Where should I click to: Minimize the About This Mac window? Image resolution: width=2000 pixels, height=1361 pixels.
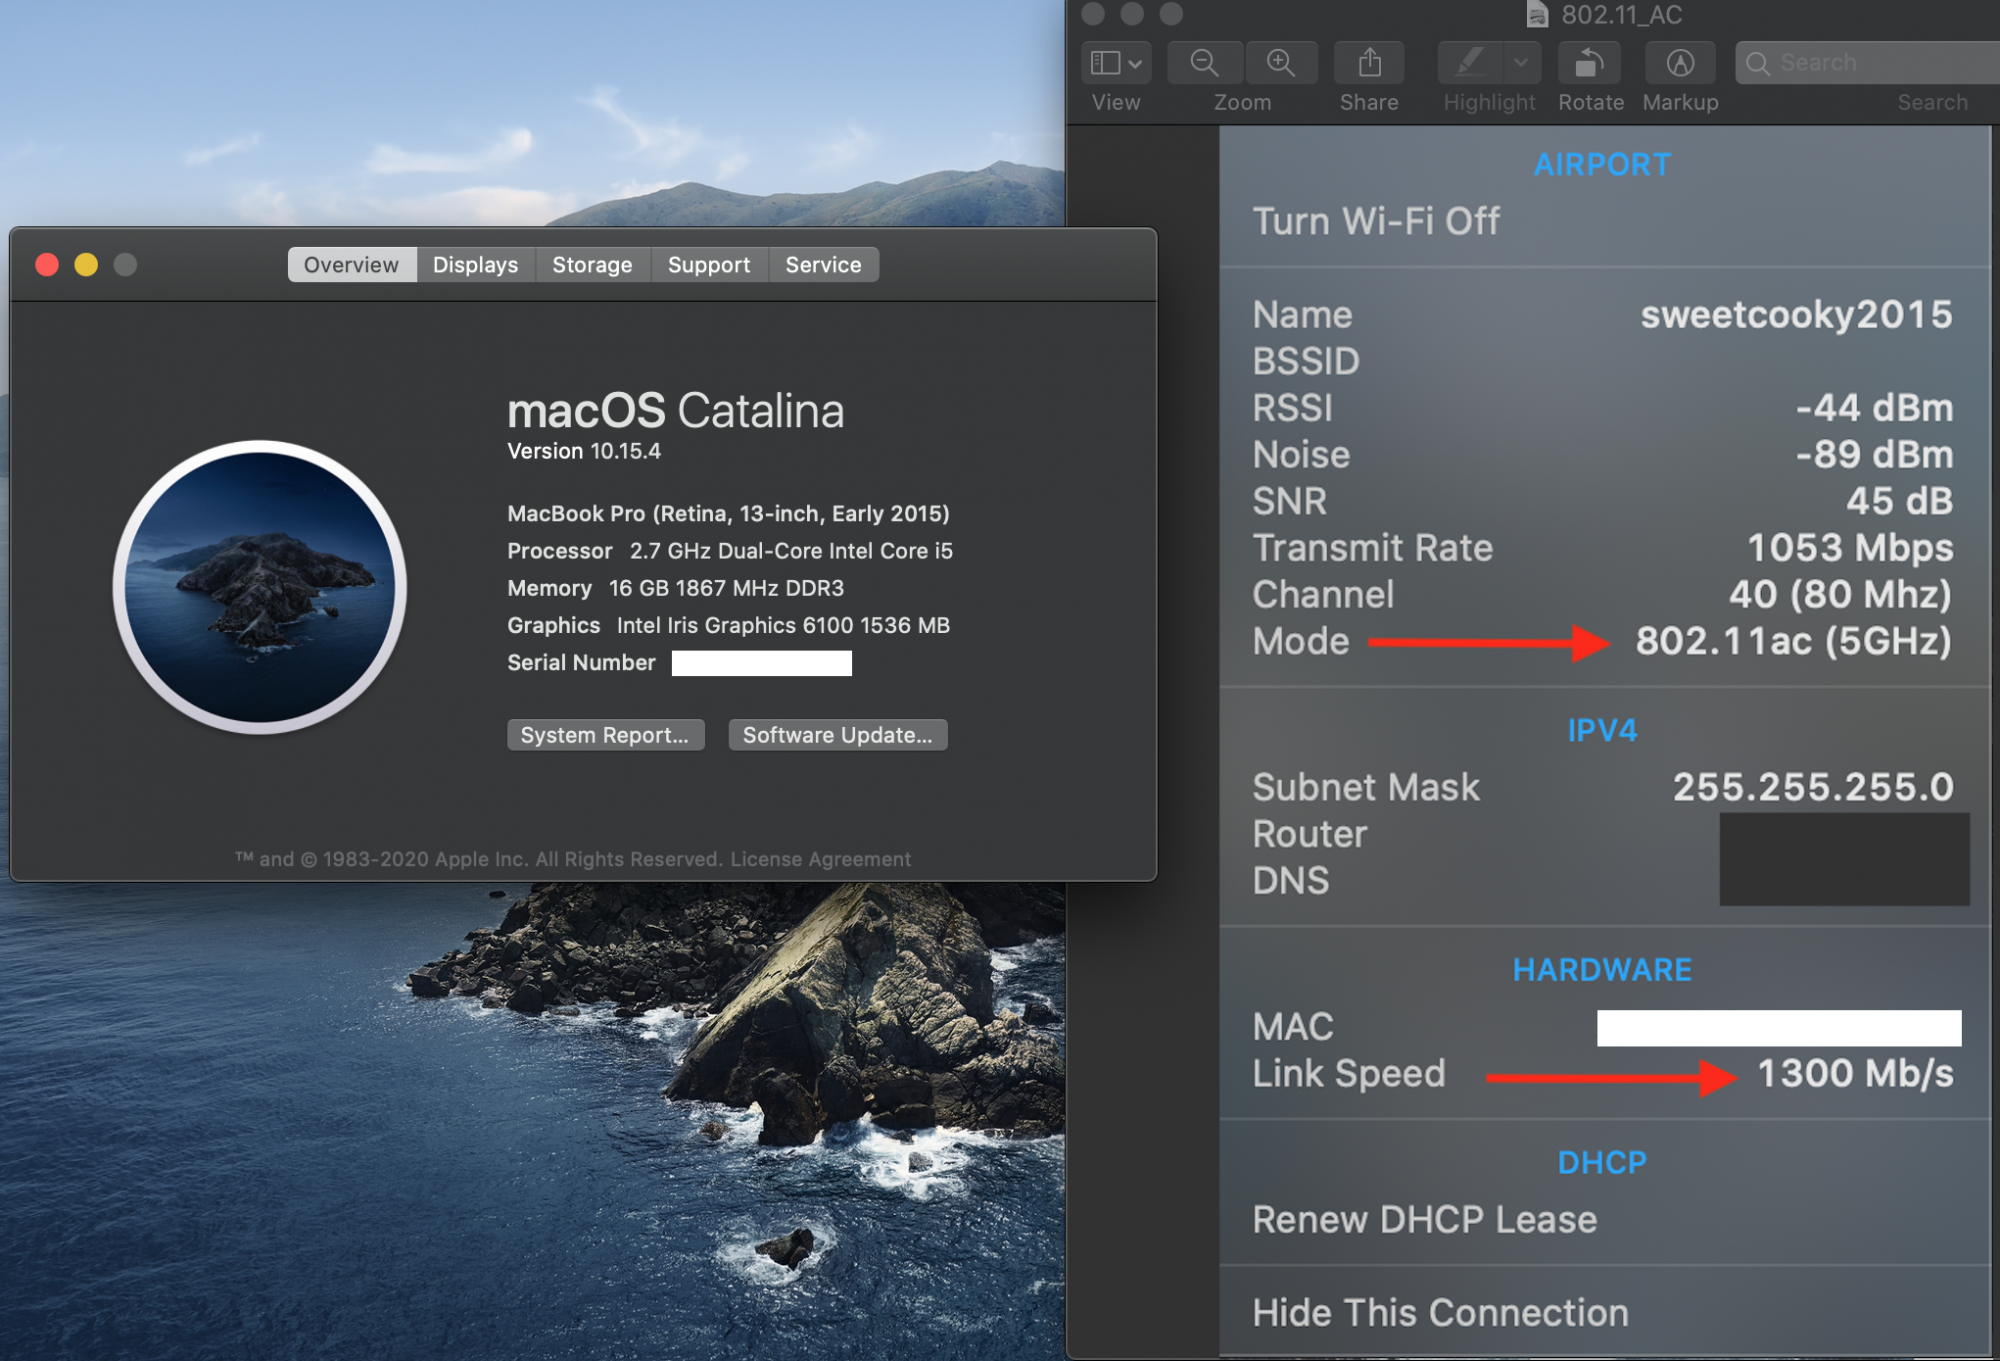86,265
